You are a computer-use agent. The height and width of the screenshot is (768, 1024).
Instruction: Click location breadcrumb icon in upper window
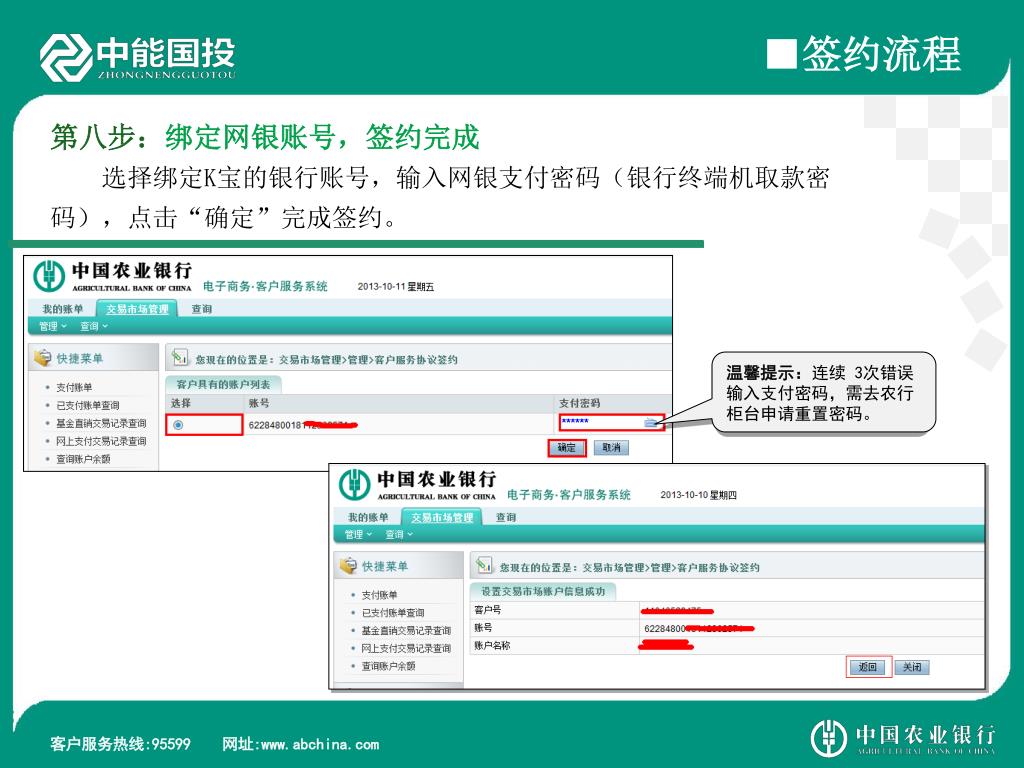click(x=180, y=358)
